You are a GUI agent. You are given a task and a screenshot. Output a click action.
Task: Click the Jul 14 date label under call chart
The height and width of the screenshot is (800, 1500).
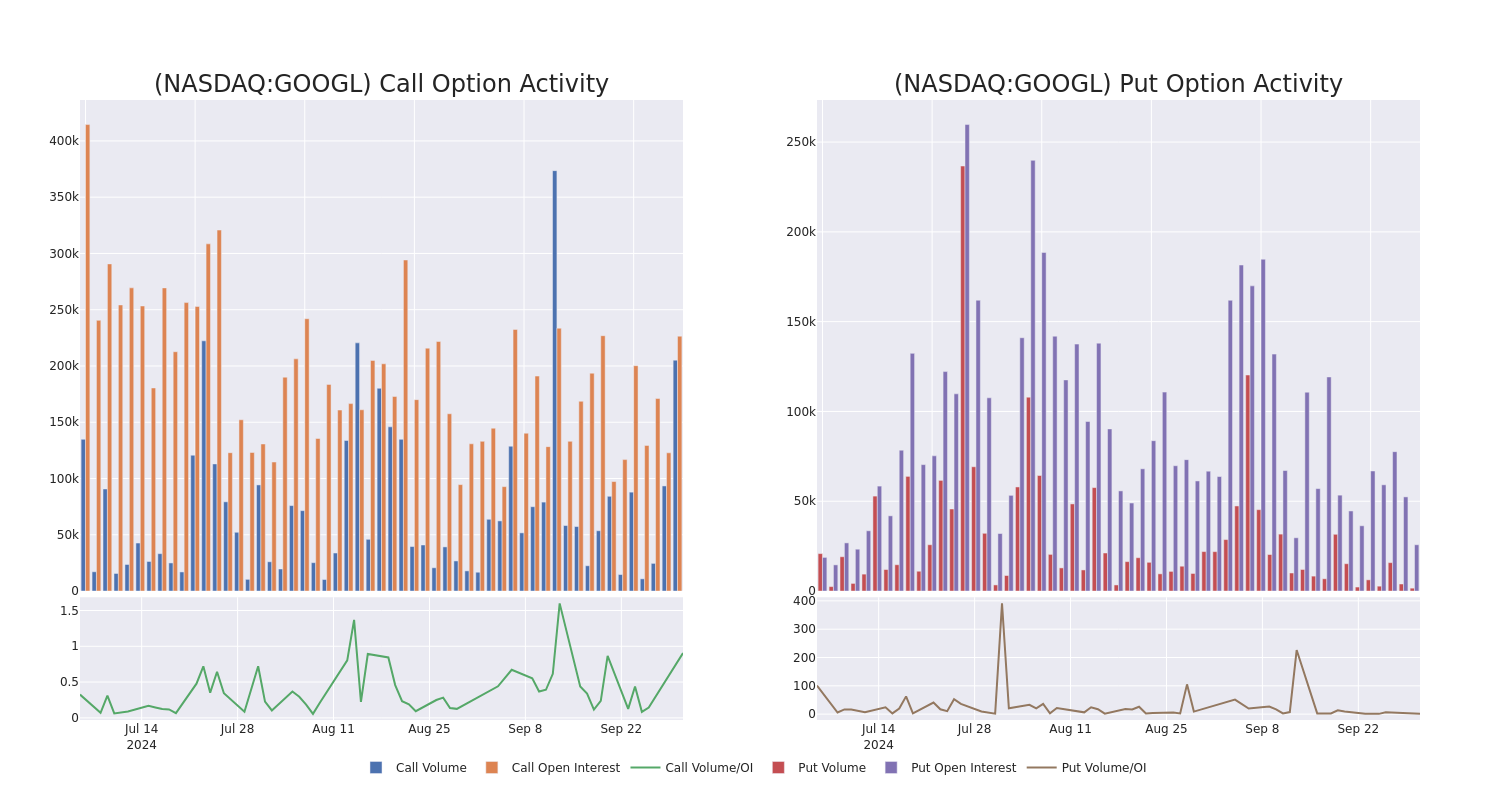(141, 729)
